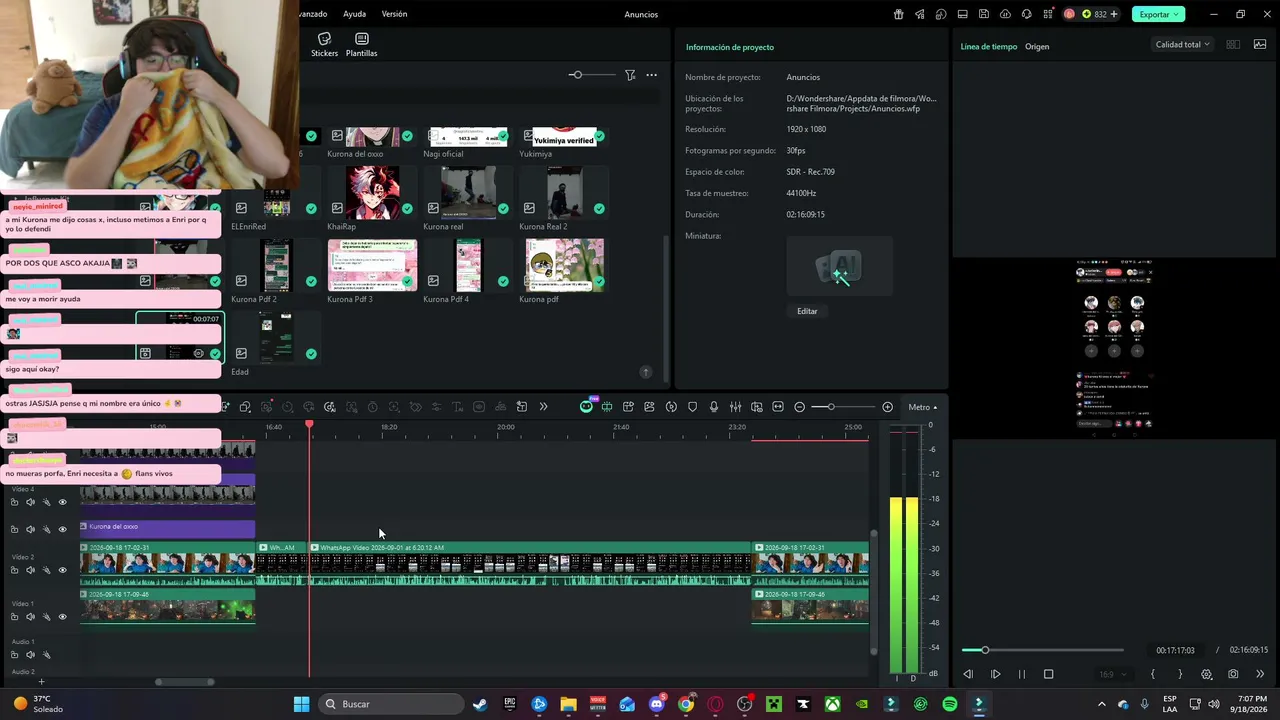The height and width of the screenshot is (720, 1280).
Task: Click the marker shield icon in timeline toolbar
Action: [692, 407]
